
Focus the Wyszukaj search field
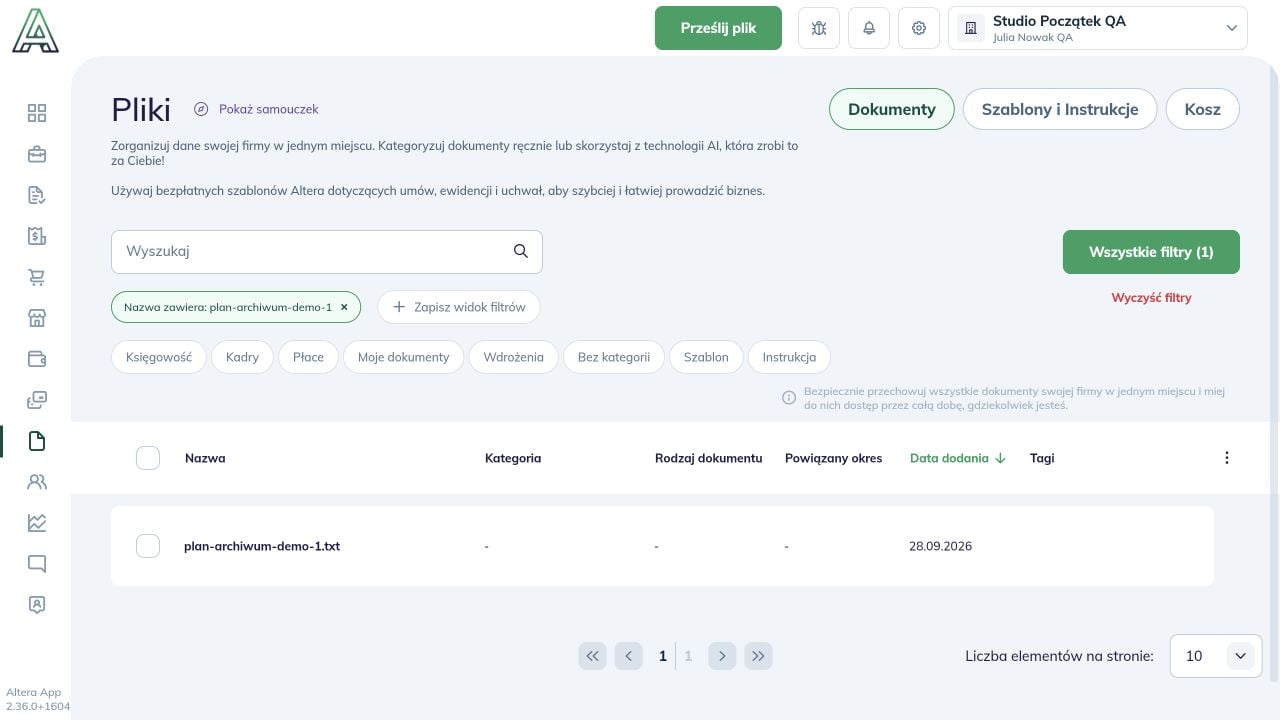(326, 252)
